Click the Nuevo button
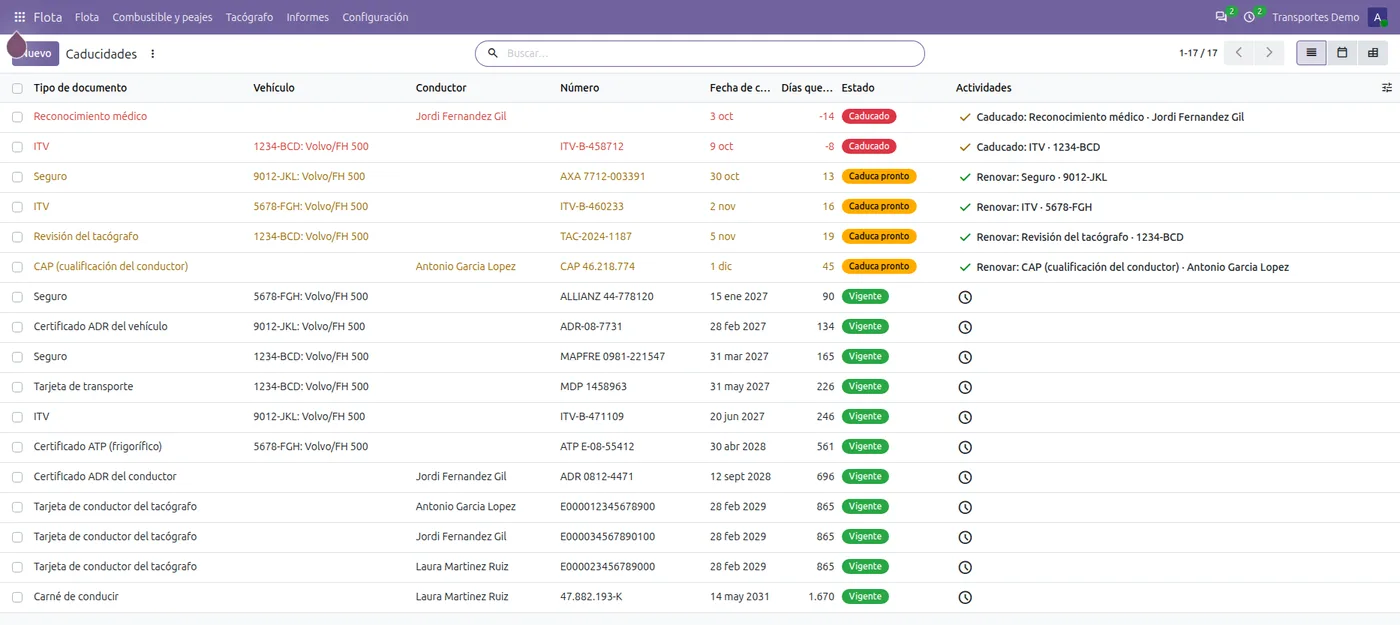This screenshot has height=625, width=1400. point(36,54)
